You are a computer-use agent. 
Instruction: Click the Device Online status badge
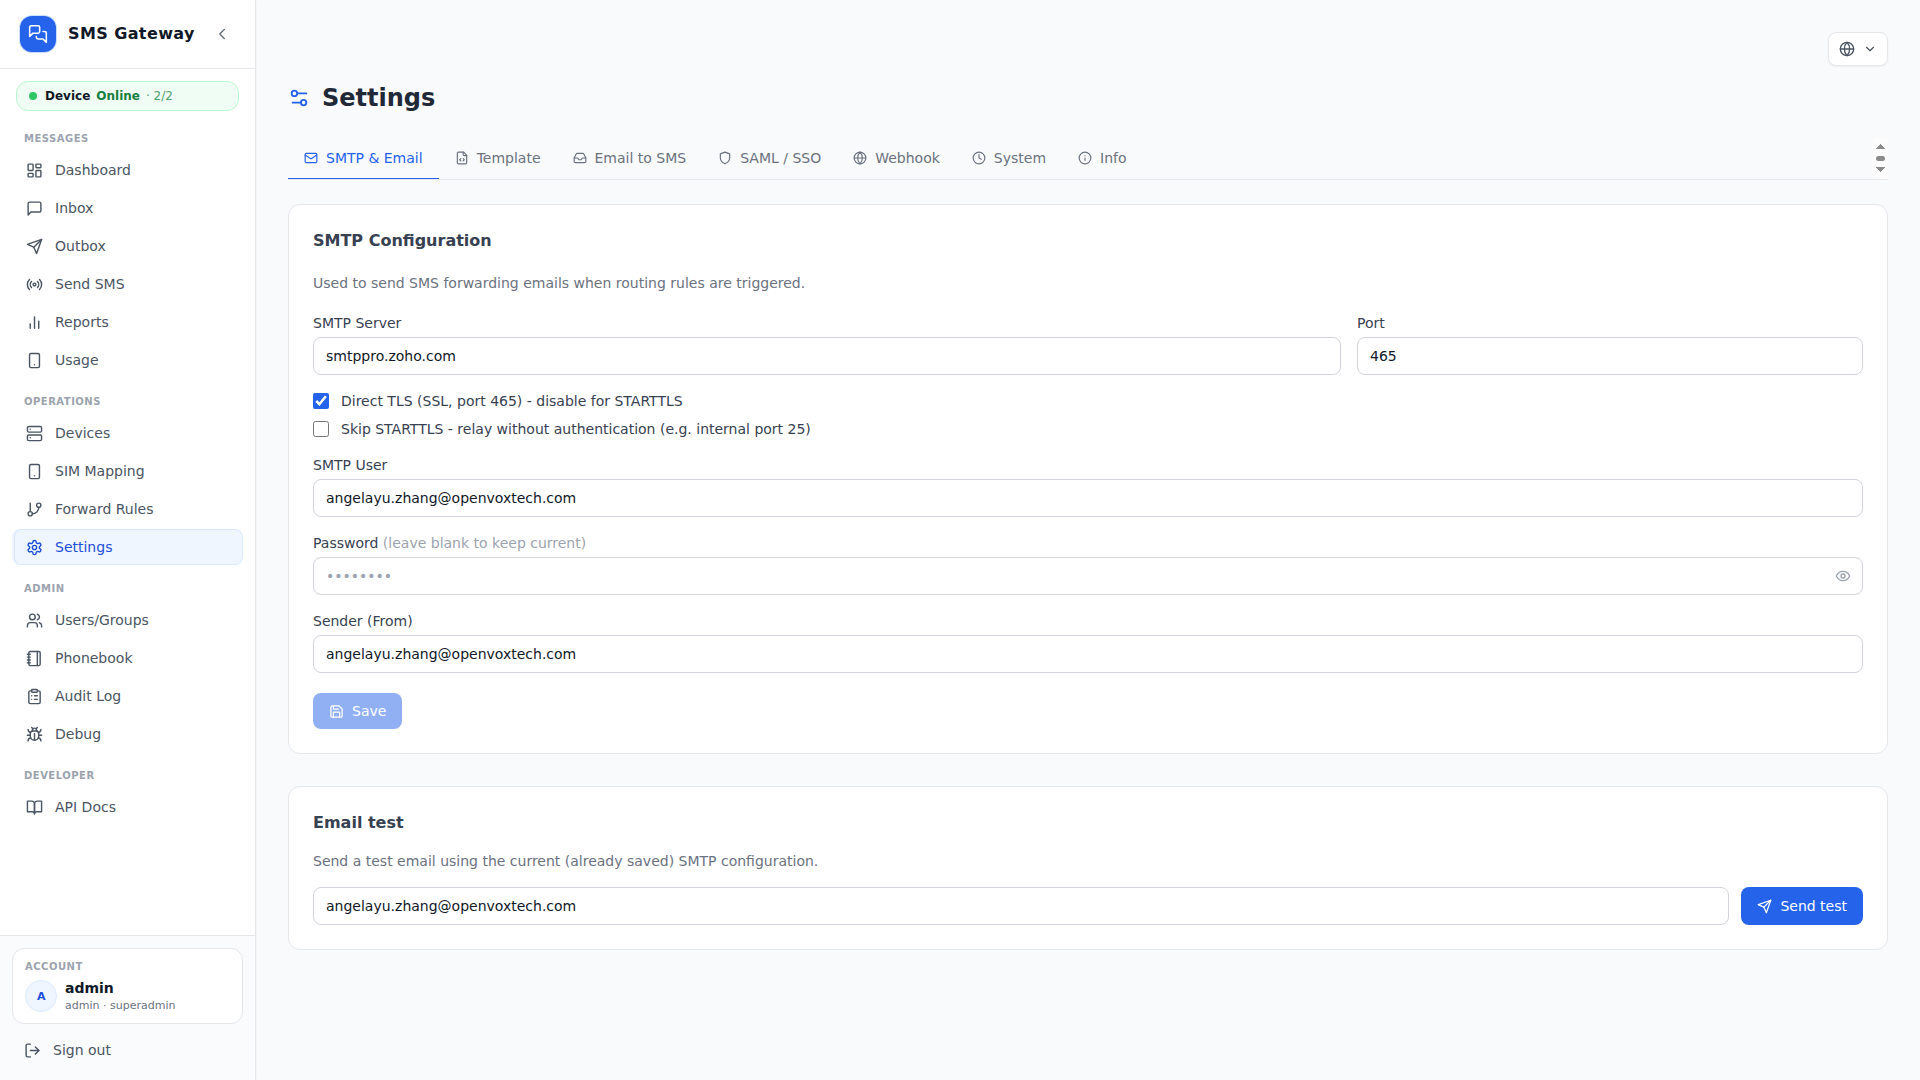[x=127, y=96]
